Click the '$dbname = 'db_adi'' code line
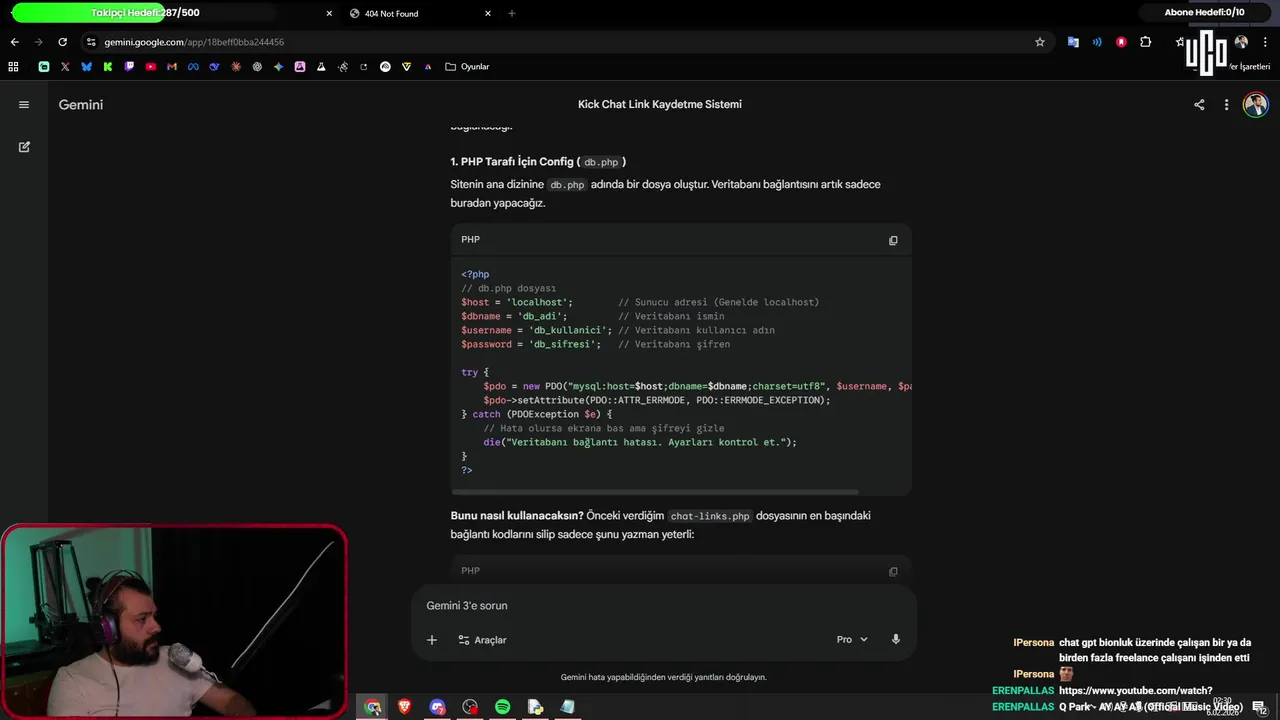This screenshot has width=1280, height=720. (x=514, y=316)
